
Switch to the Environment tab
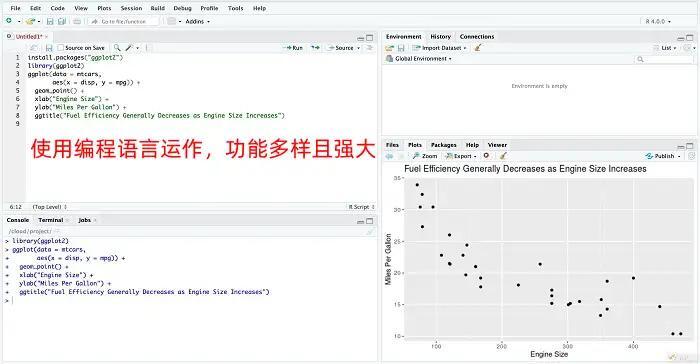(x=404, y=37)
